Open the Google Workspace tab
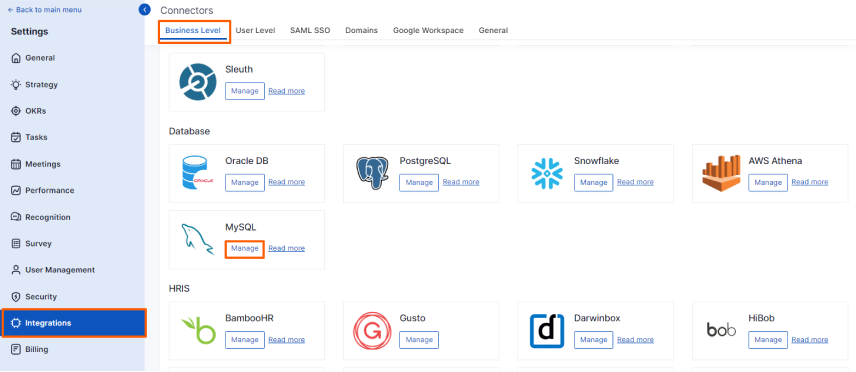Image resolution: width=856 pixels, height=372 pixels. pyautogui.click(x=428, y=31)
